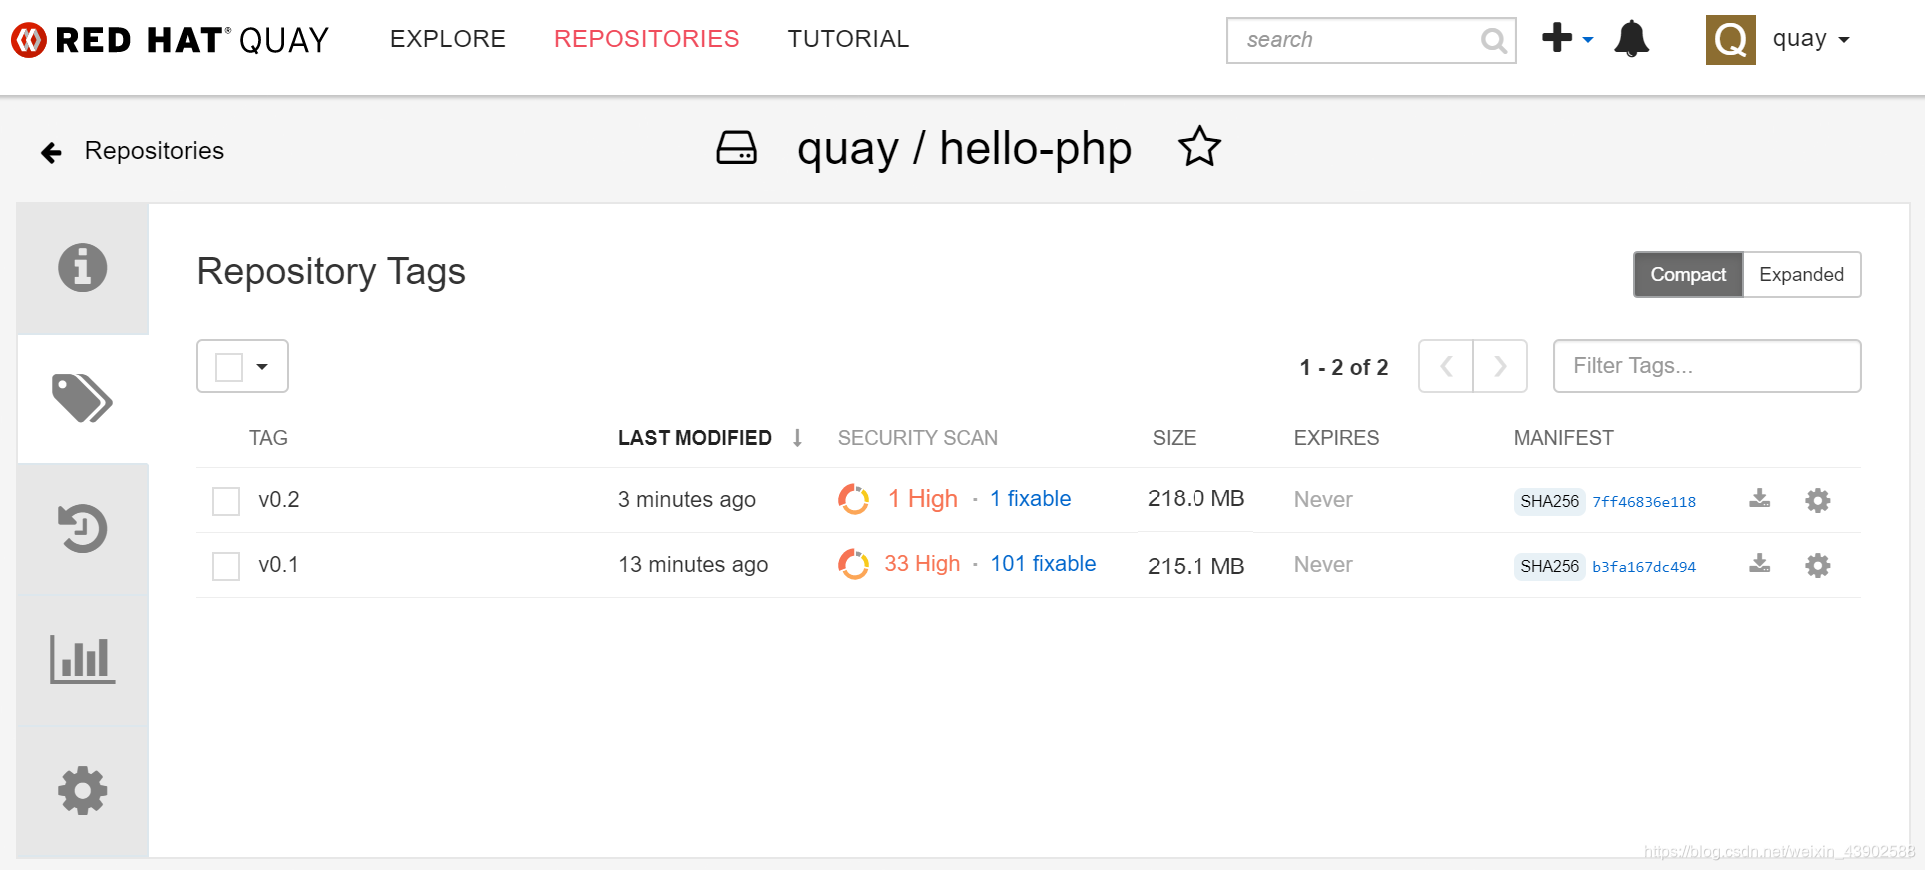
Task: Open the 33 High vulnerability report
Action: [922, 564]
